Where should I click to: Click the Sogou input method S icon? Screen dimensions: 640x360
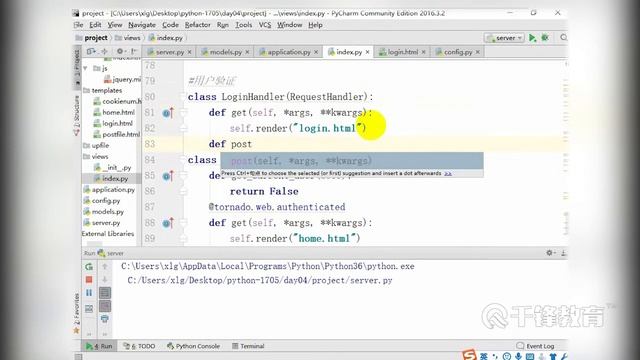pyautogui.click(x=469, y=355)
